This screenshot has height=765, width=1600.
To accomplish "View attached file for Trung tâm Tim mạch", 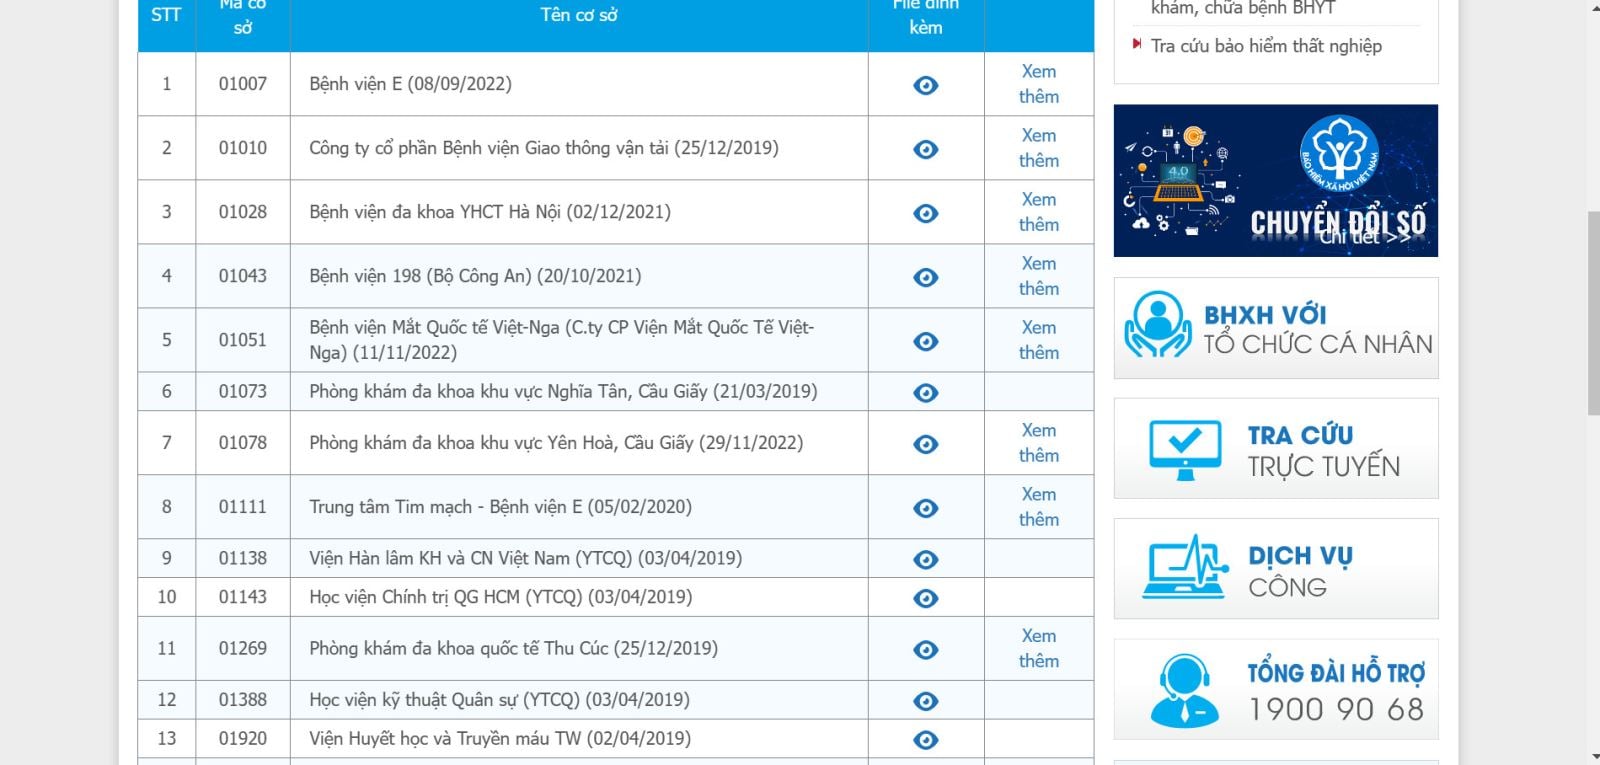I will [x=926, y=508].
